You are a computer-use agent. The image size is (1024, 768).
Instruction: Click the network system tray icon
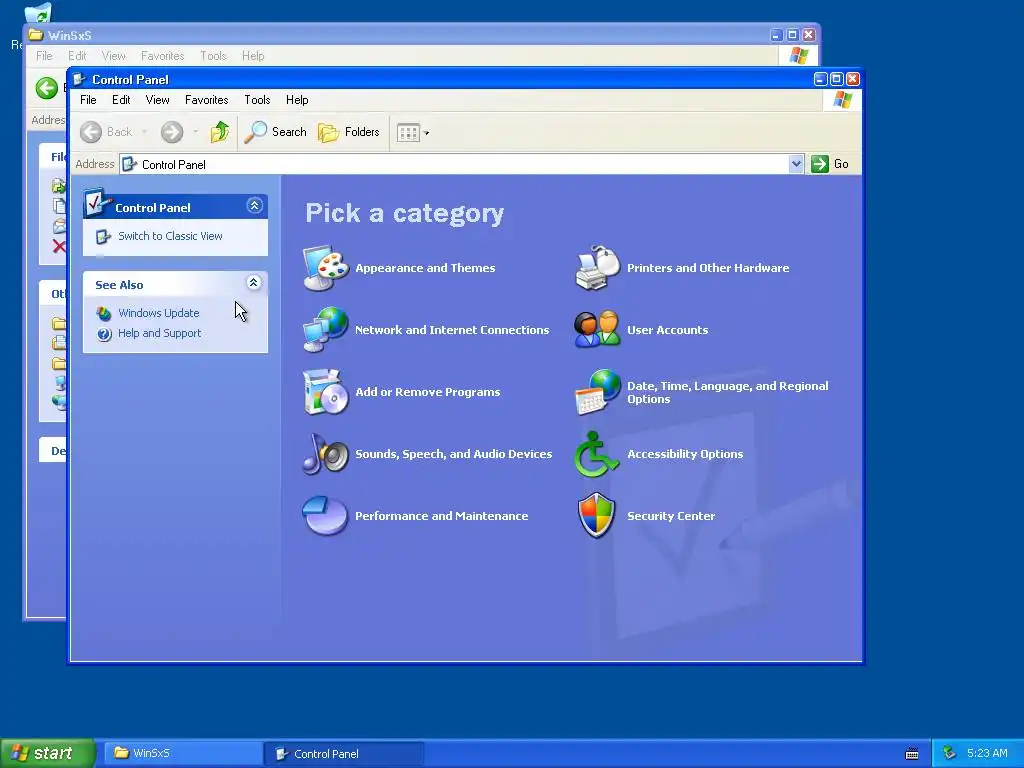point(950,753)
